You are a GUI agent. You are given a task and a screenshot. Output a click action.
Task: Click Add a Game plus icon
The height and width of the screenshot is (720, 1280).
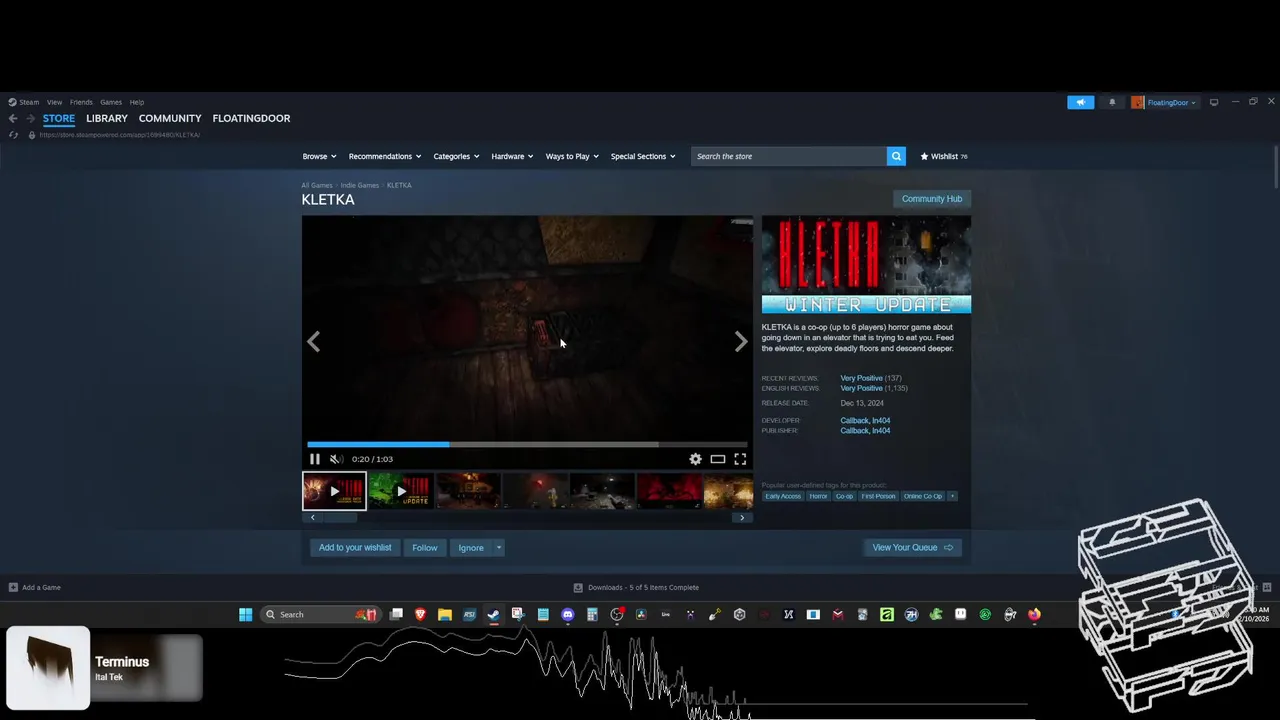tap(13, 588)
